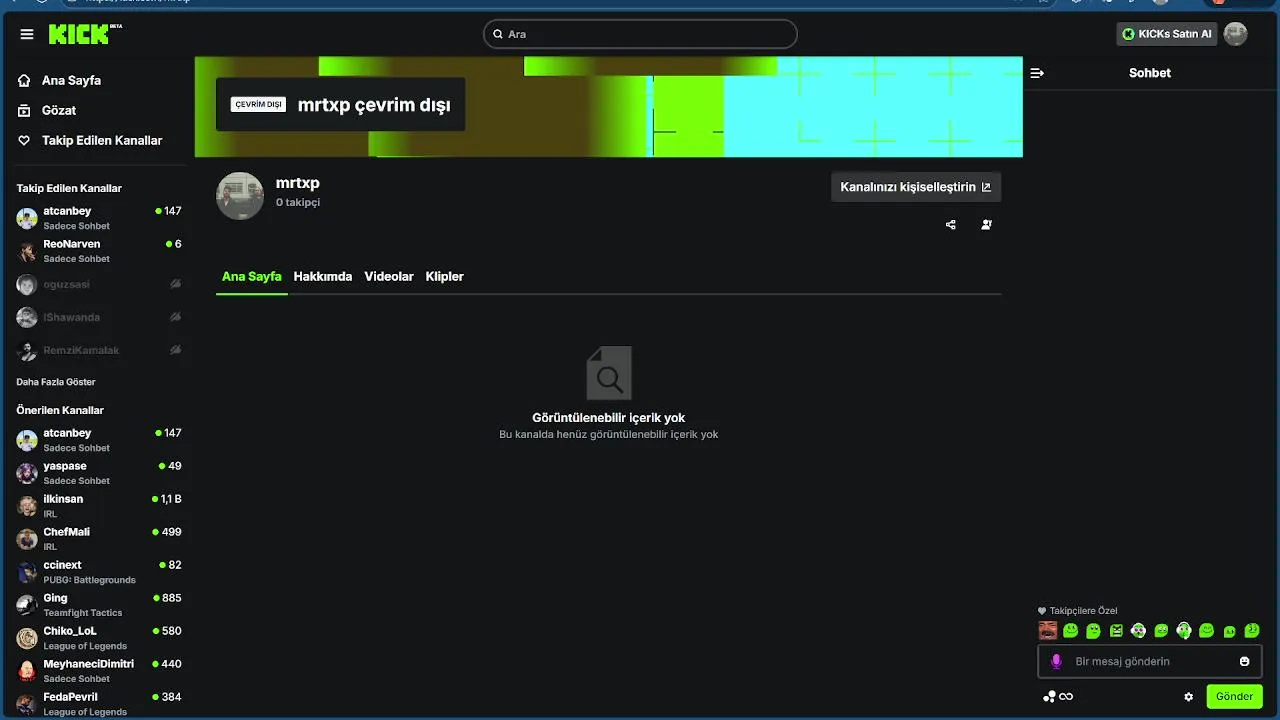Viewport: 1280px width, 720px height.
Task: Click KICKs Satın Al button
Action: tap(1166, 34)
